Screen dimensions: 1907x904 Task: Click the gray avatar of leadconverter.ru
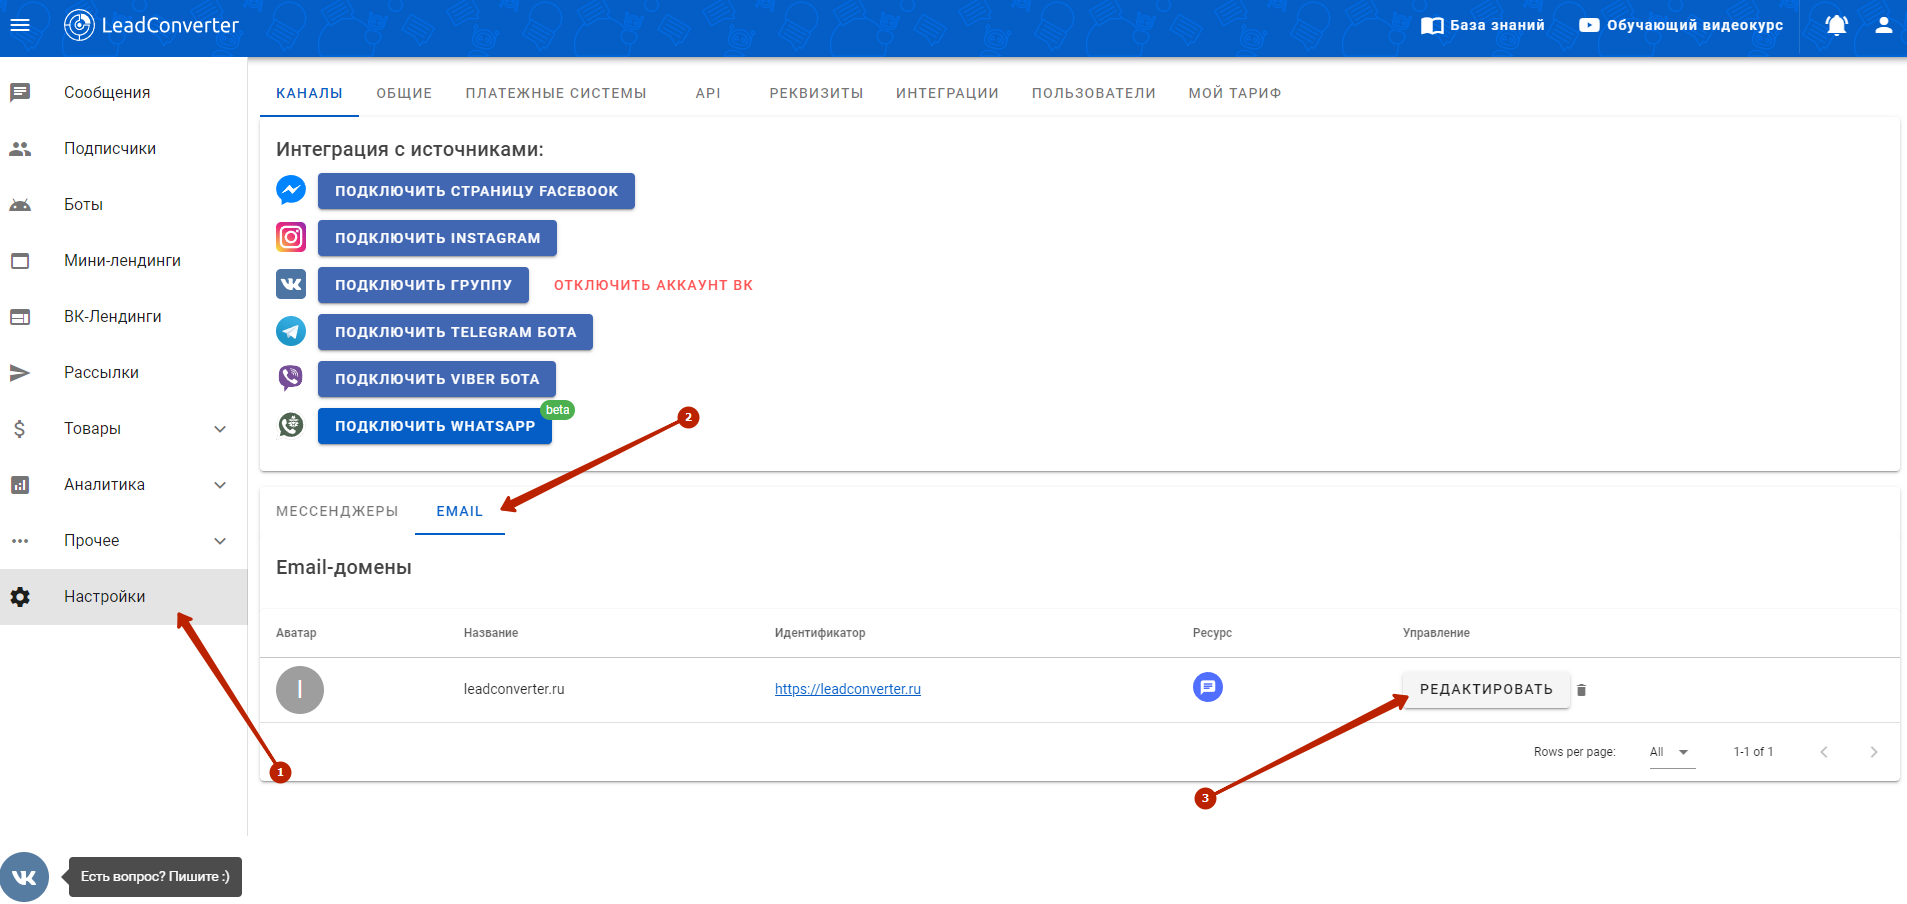(x=300, y=690)
